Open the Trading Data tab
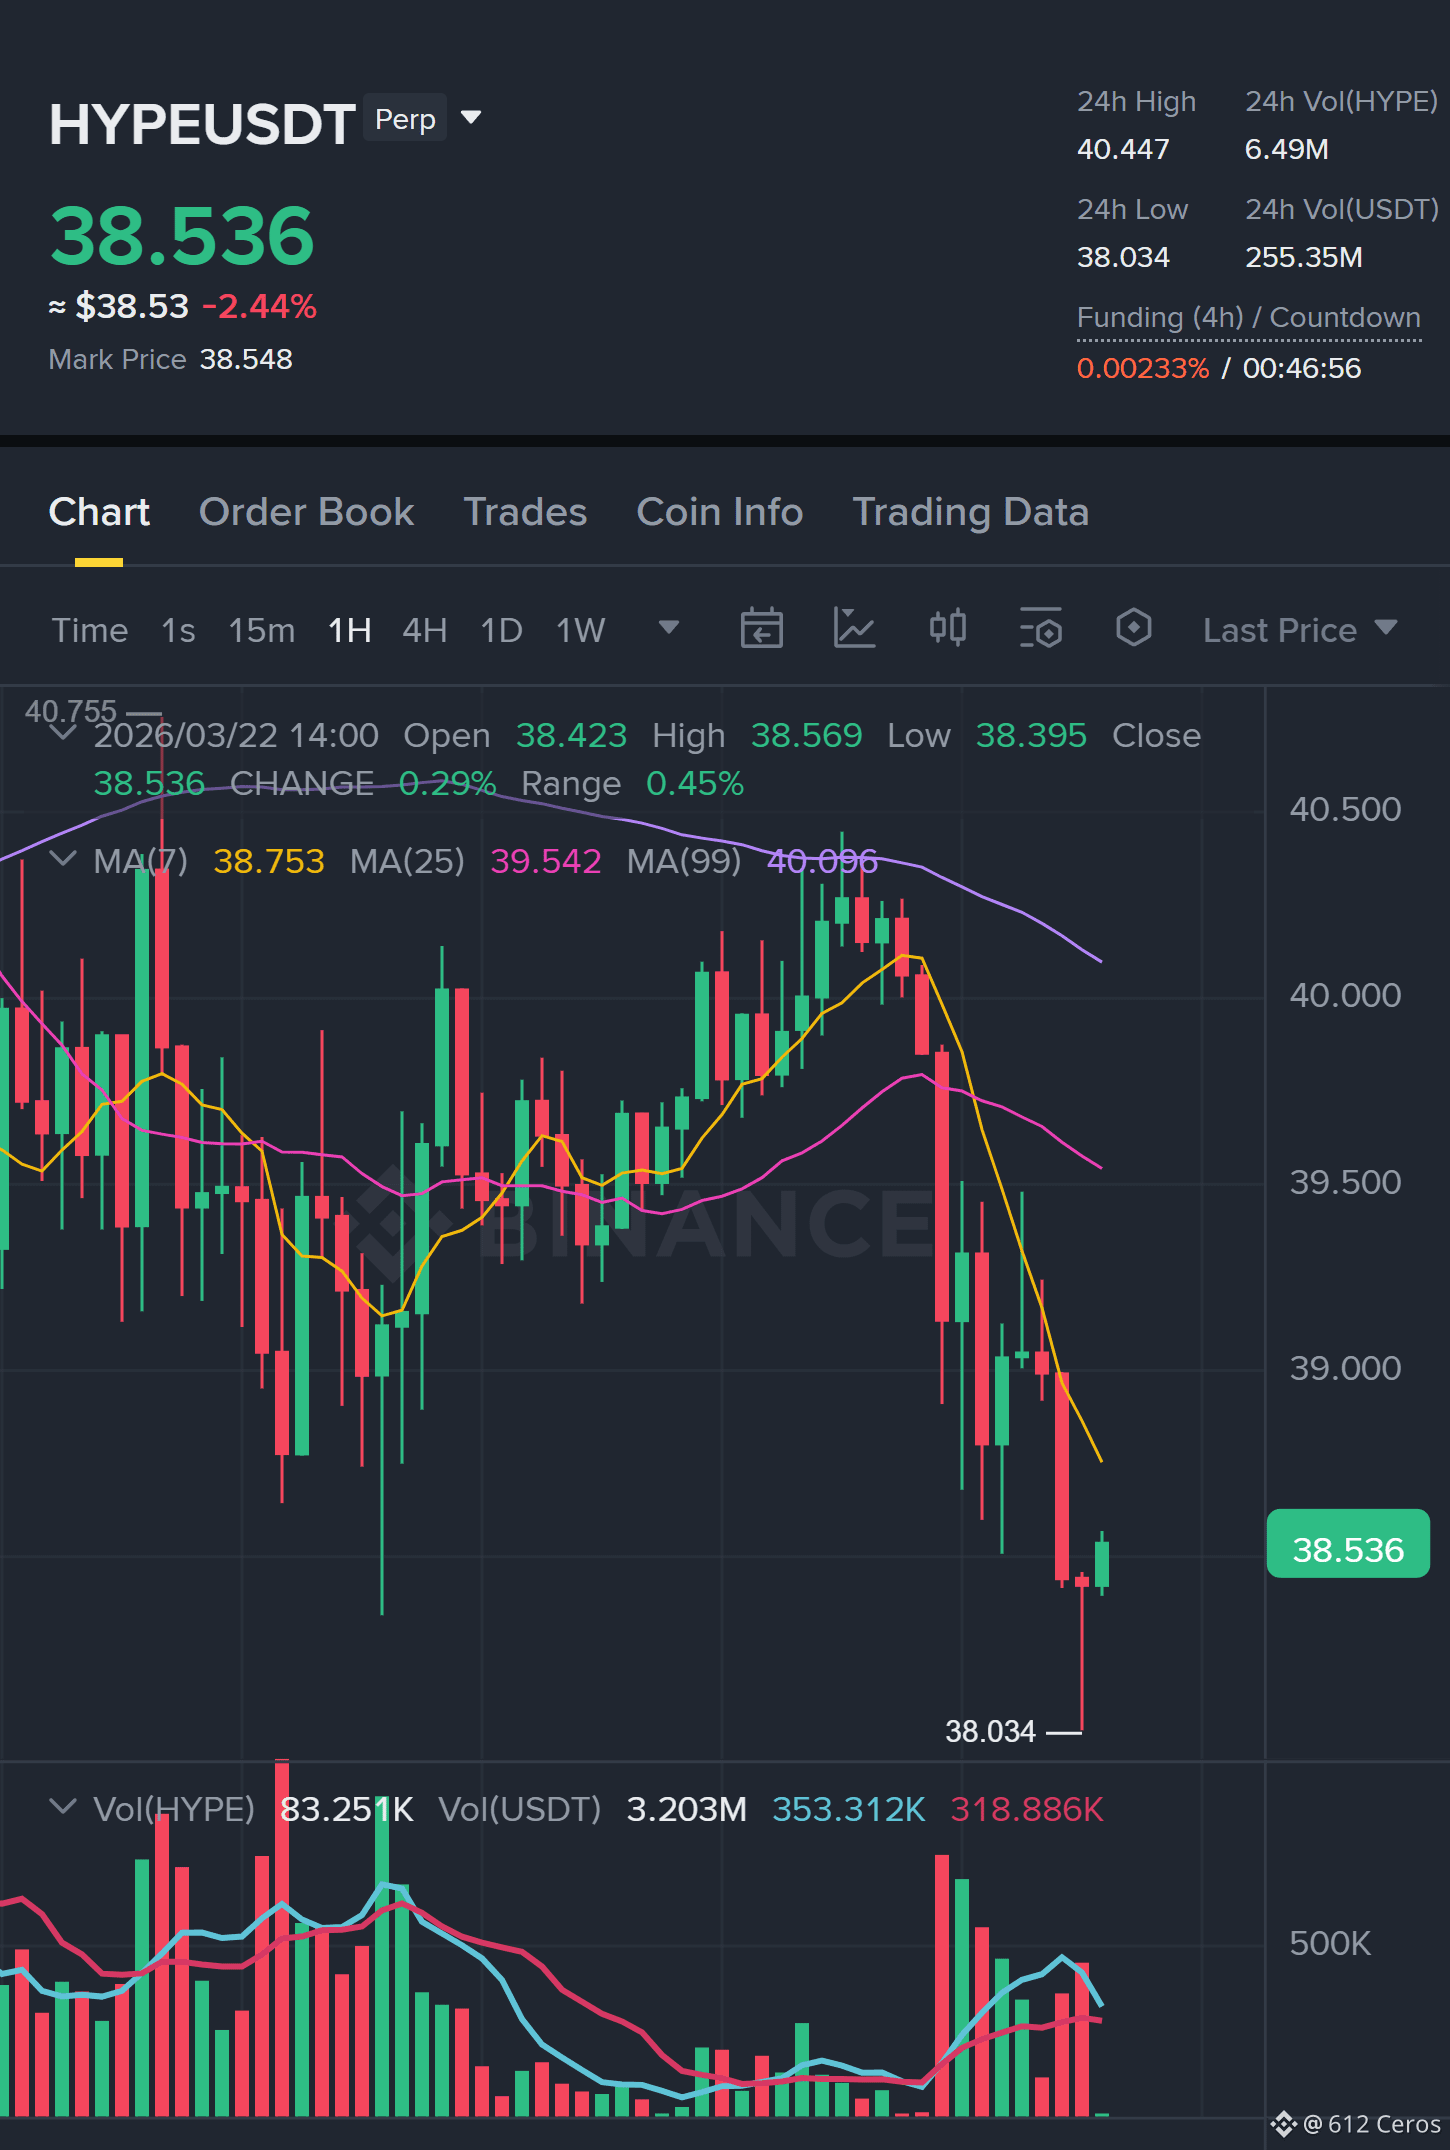 pos(970,512)
